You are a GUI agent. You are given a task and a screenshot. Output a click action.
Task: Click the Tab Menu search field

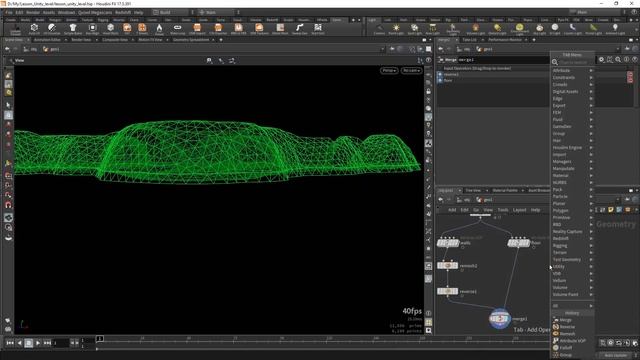click(x=574, y=62)
